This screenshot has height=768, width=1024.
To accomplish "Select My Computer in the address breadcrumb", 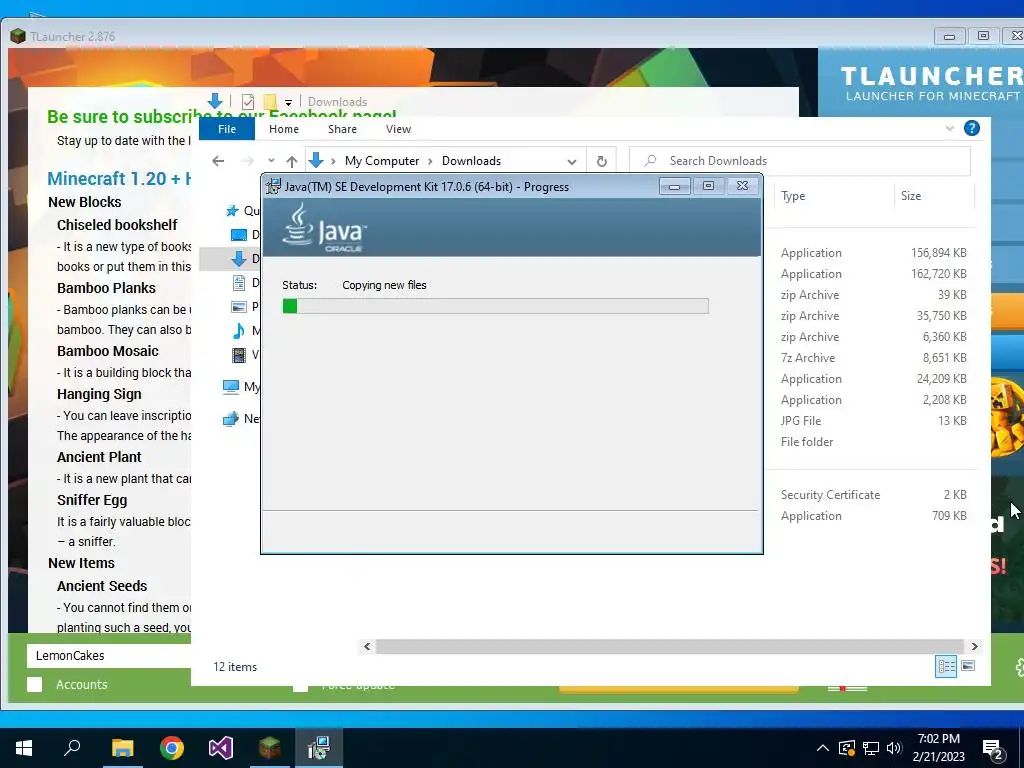I will point(382,161).
